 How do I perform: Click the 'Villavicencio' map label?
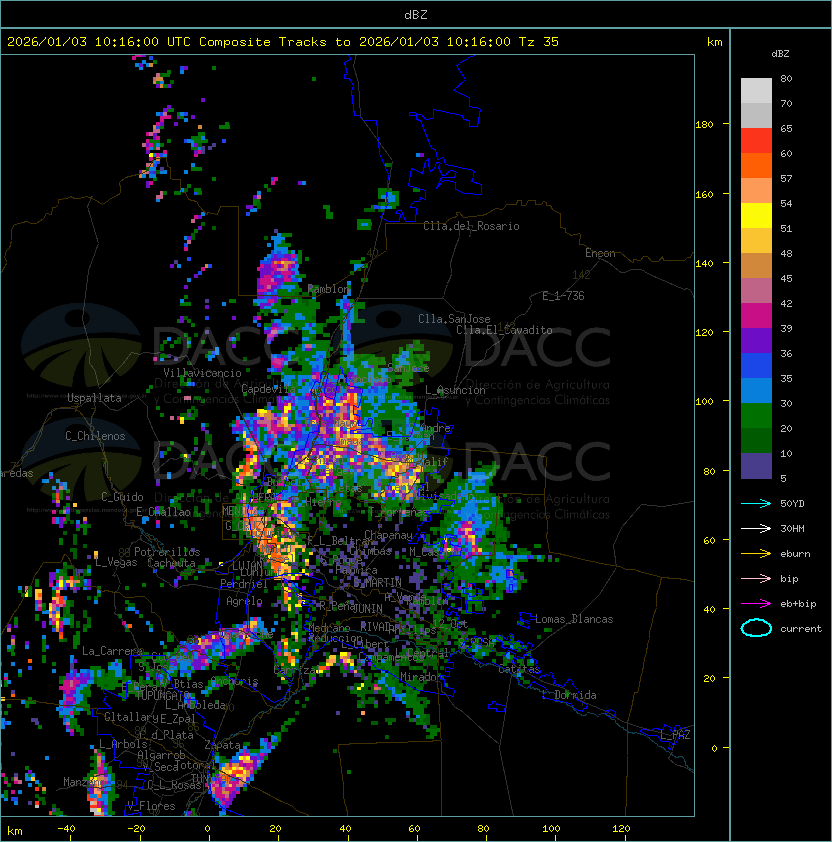202,373
